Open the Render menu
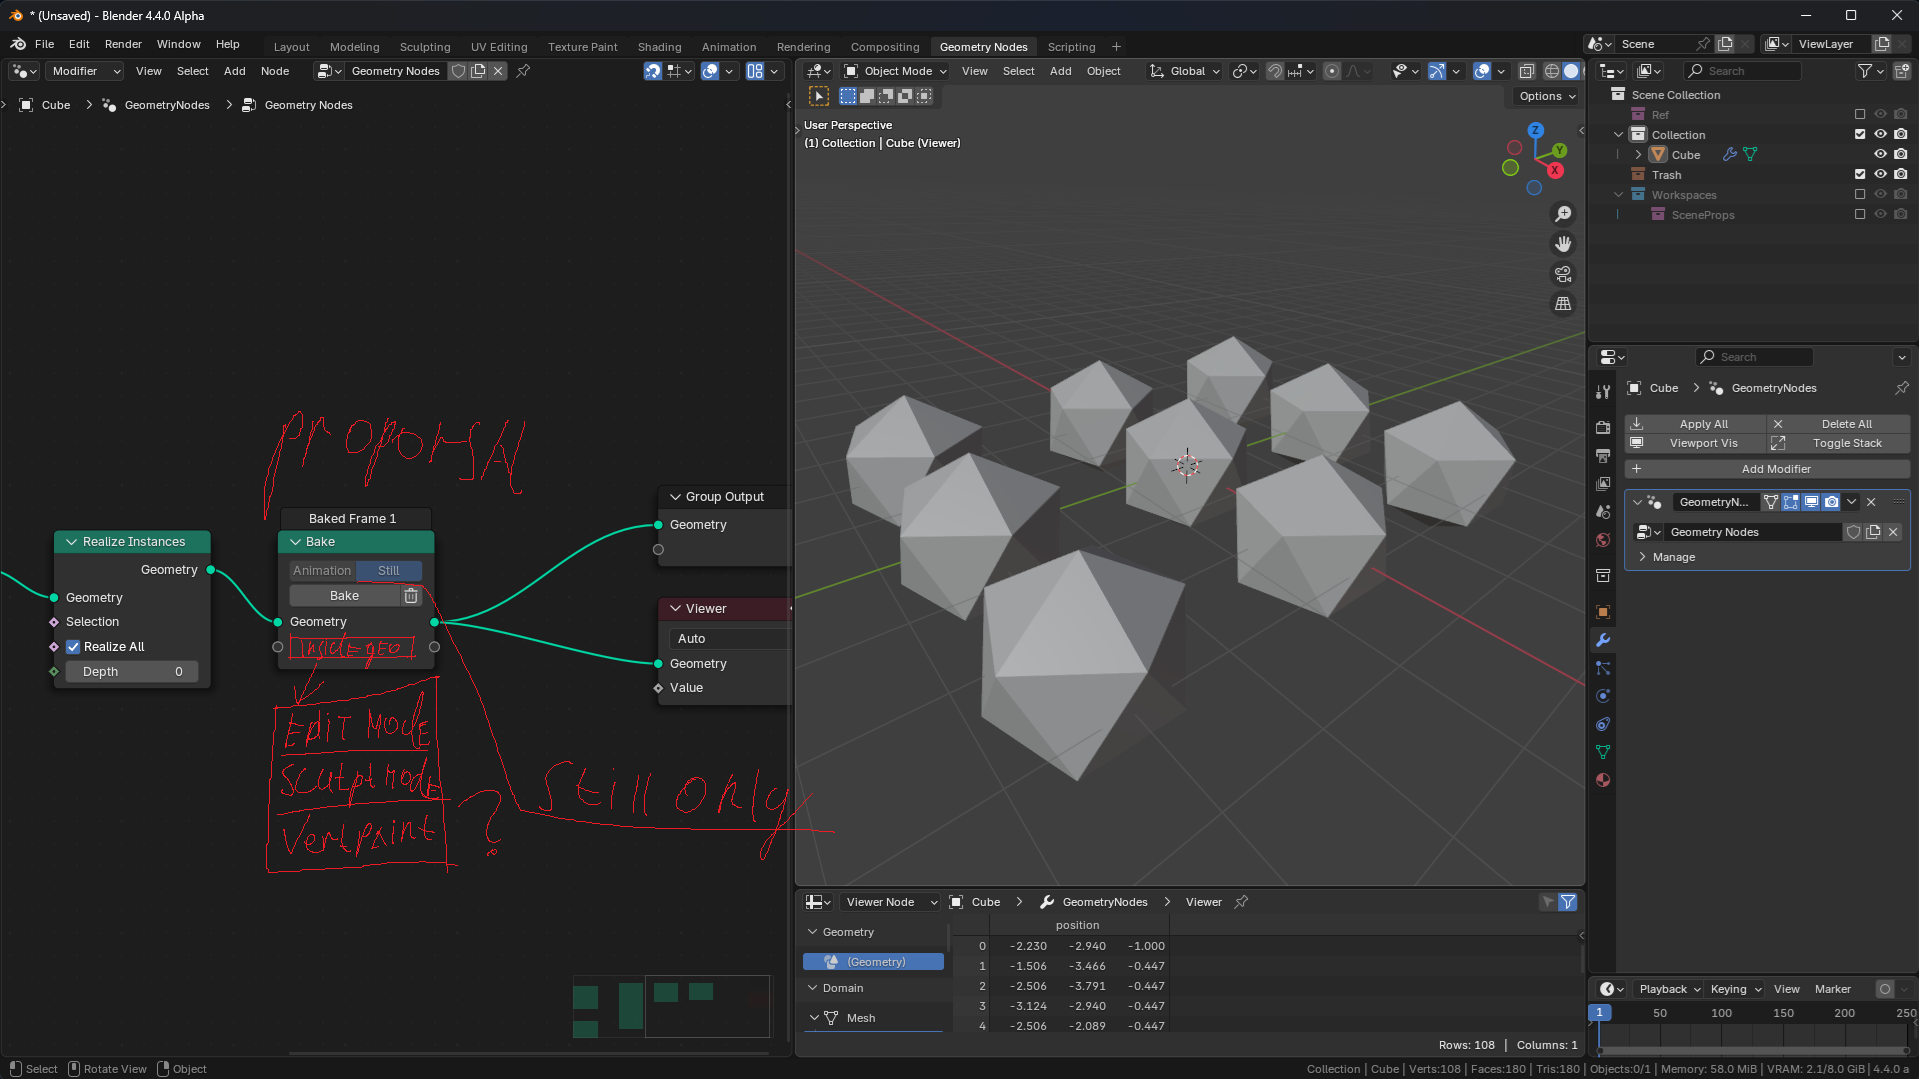1920x1079 pixels. (x=123, y=44)
